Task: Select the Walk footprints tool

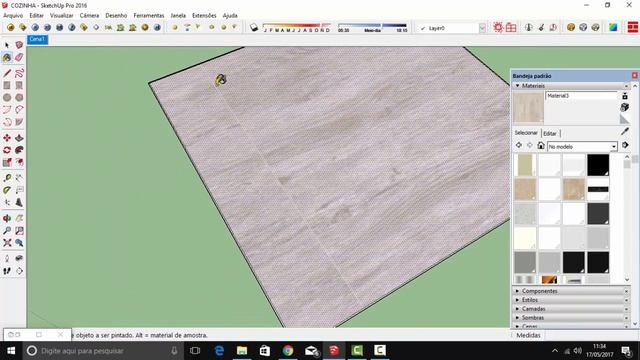Action: pos(7,271)
